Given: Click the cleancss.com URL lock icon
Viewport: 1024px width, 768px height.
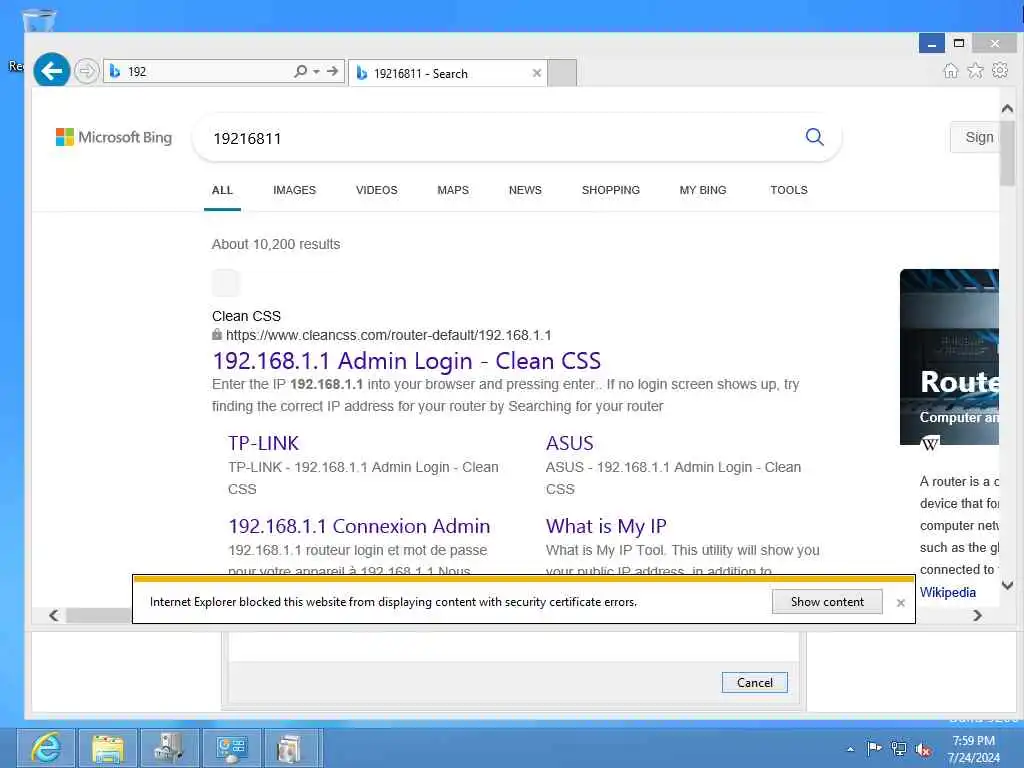Looking at the screenshot, I should (217, 334).
